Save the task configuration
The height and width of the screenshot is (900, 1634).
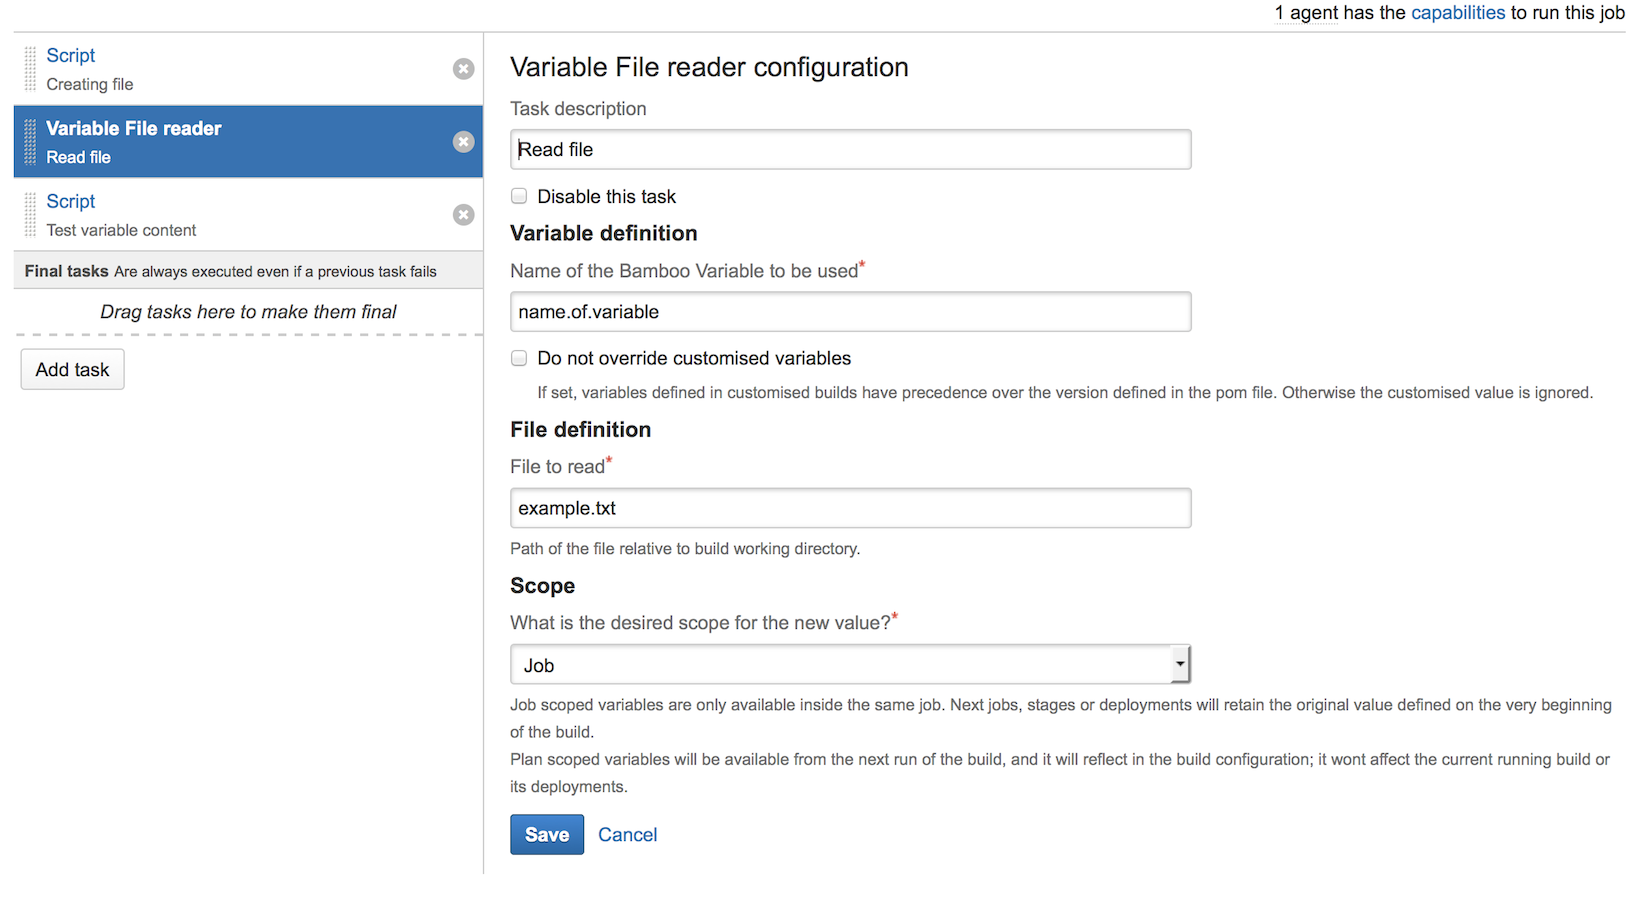[x=547, y=834]
